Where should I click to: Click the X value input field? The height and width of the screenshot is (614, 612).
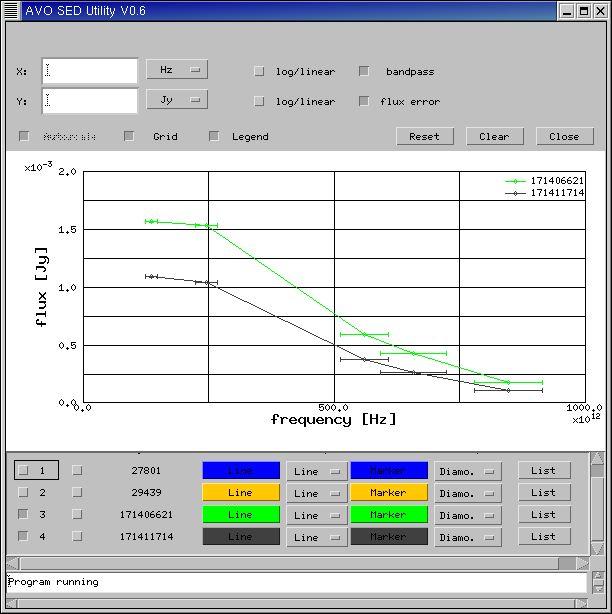90,71
